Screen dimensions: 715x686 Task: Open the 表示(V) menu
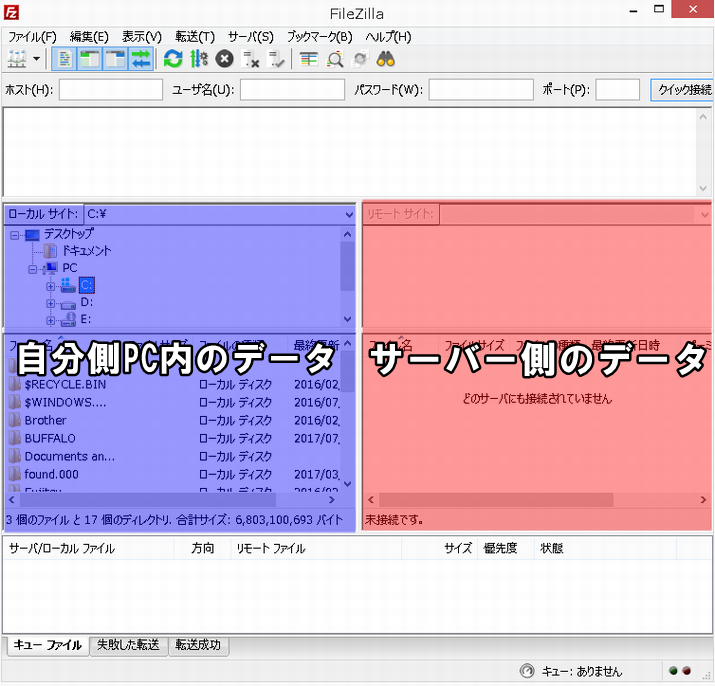pyautogui.click(x=141, y=37)
